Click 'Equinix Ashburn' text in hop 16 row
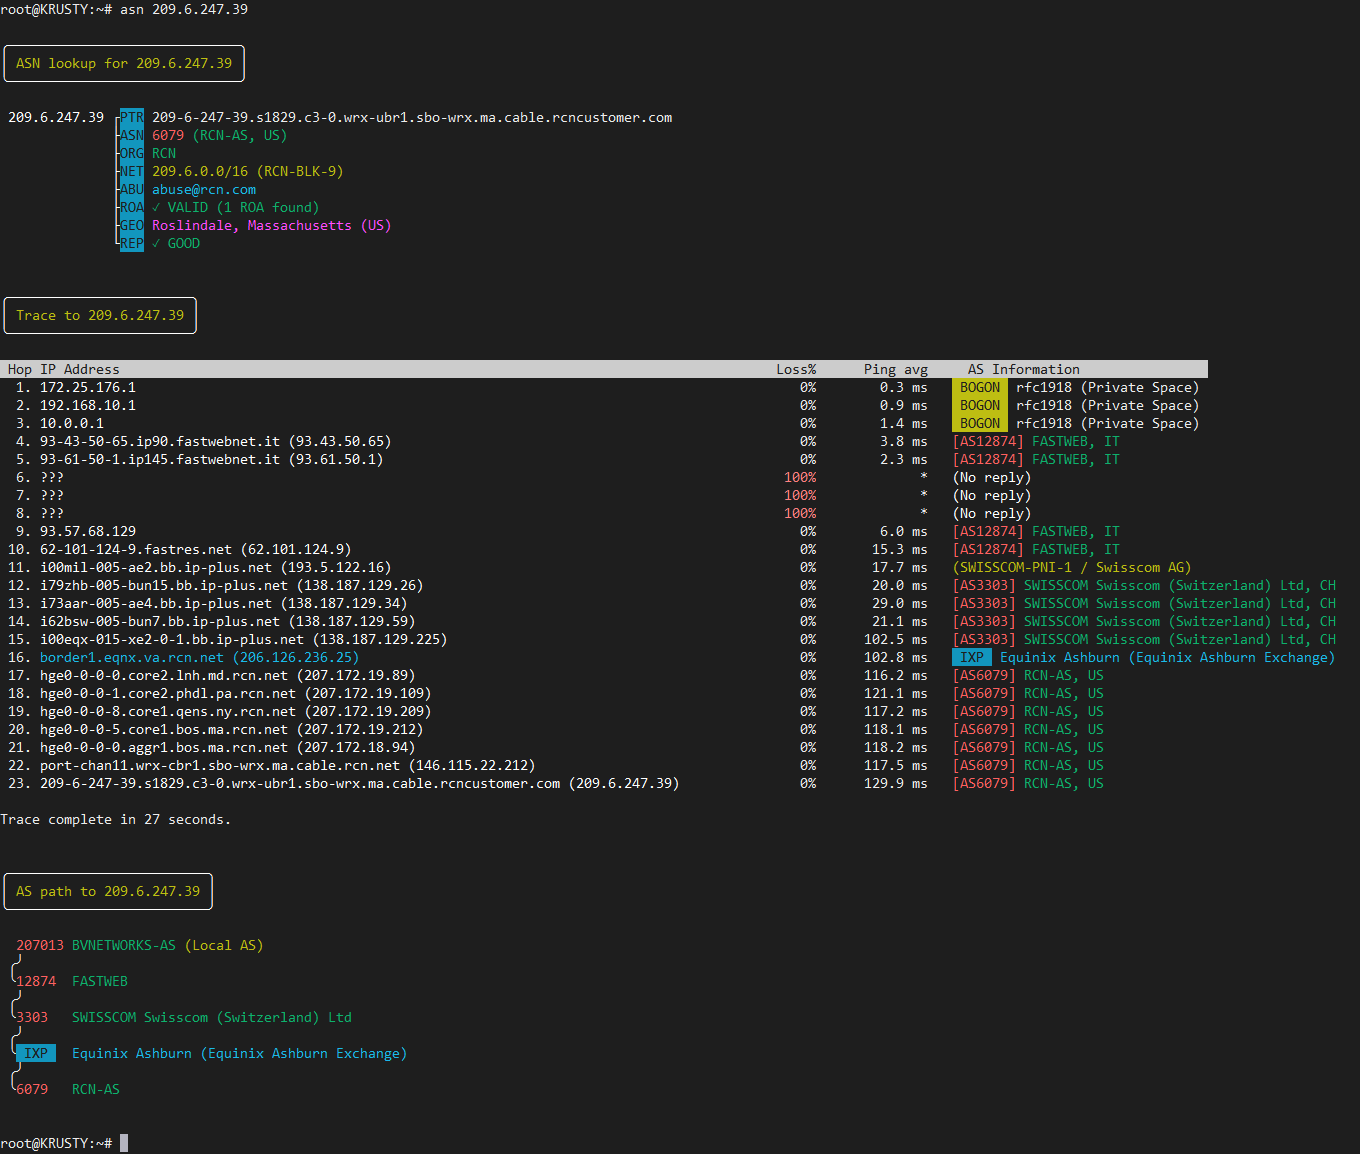The height and width of the screenshot is (1154, 1360). click(1060, 657)
